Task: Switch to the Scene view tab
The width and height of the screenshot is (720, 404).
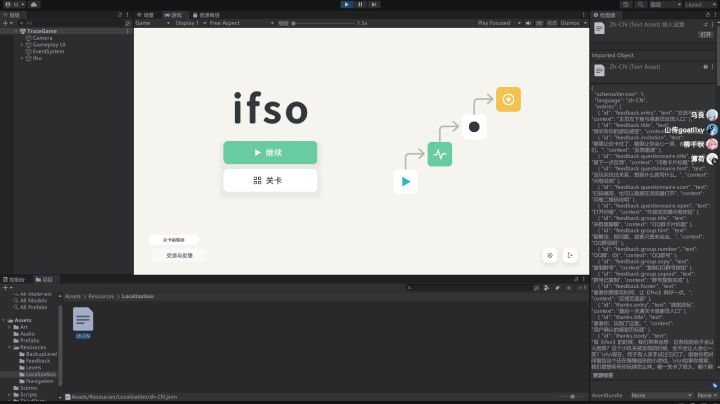Action: click(146, 15)
